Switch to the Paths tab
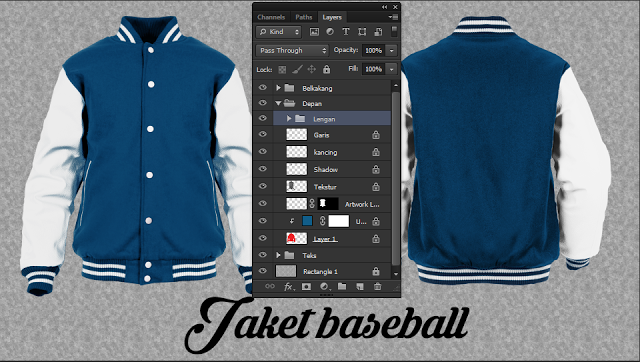The width and height of the screenshot is (640, 362). [x=303, y=17]
